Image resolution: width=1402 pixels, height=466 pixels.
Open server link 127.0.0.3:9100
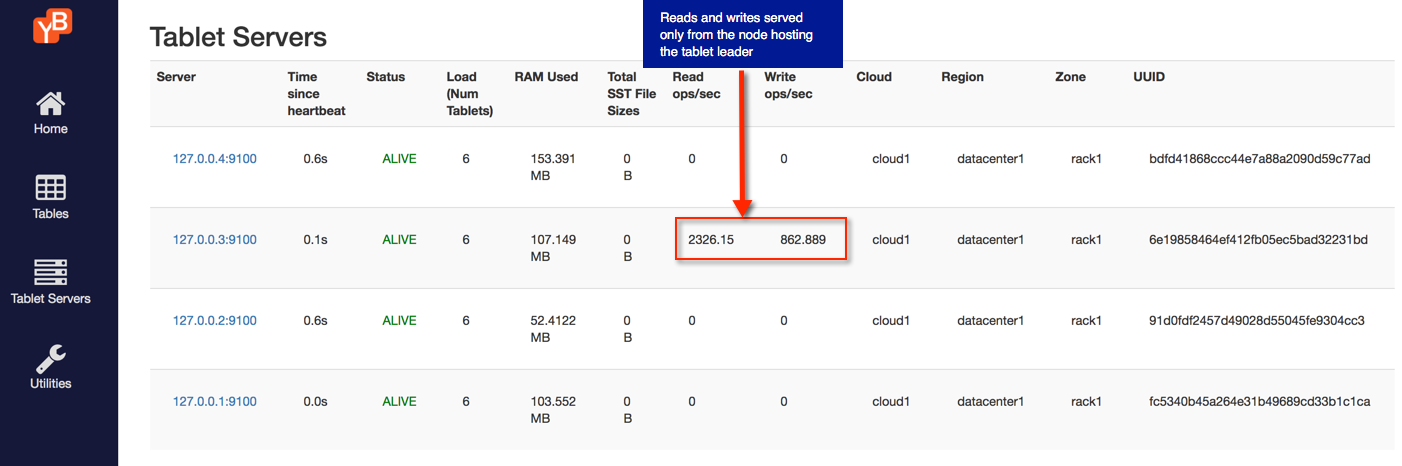(x=214, y=240)
